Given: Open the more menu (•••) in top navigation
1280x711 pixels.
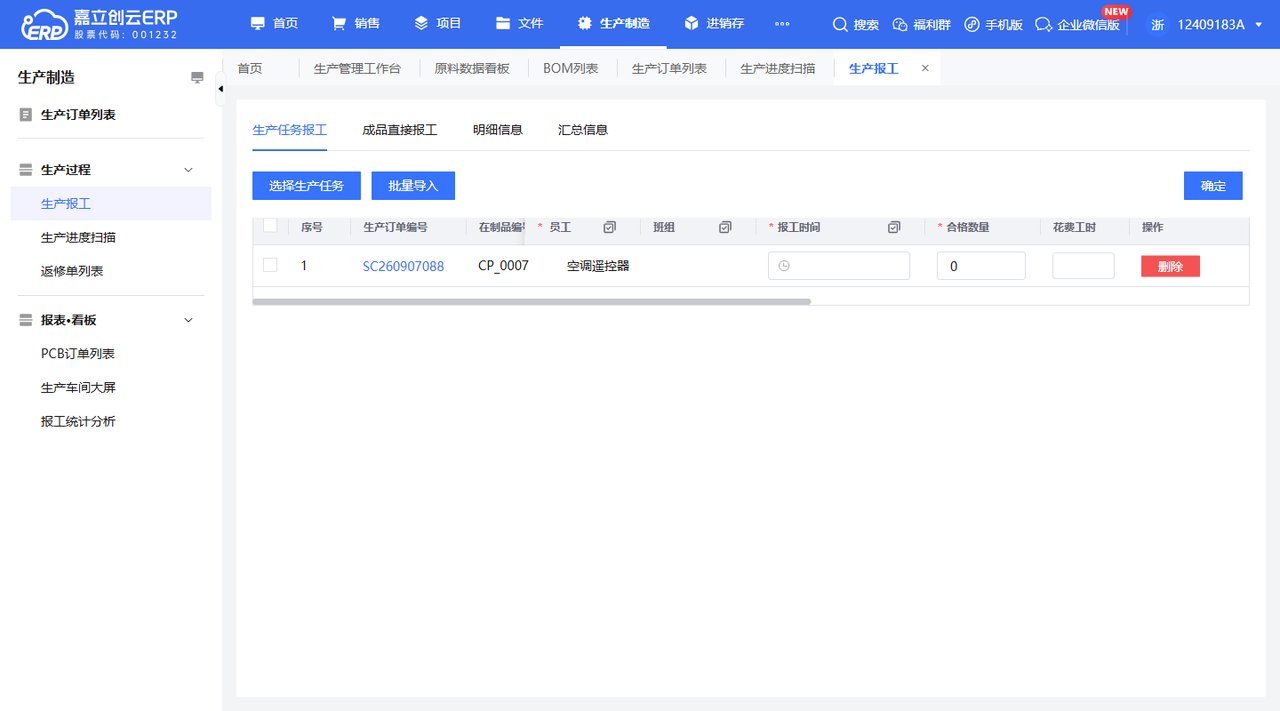Looking at the screenshot, I should point(782,24).
